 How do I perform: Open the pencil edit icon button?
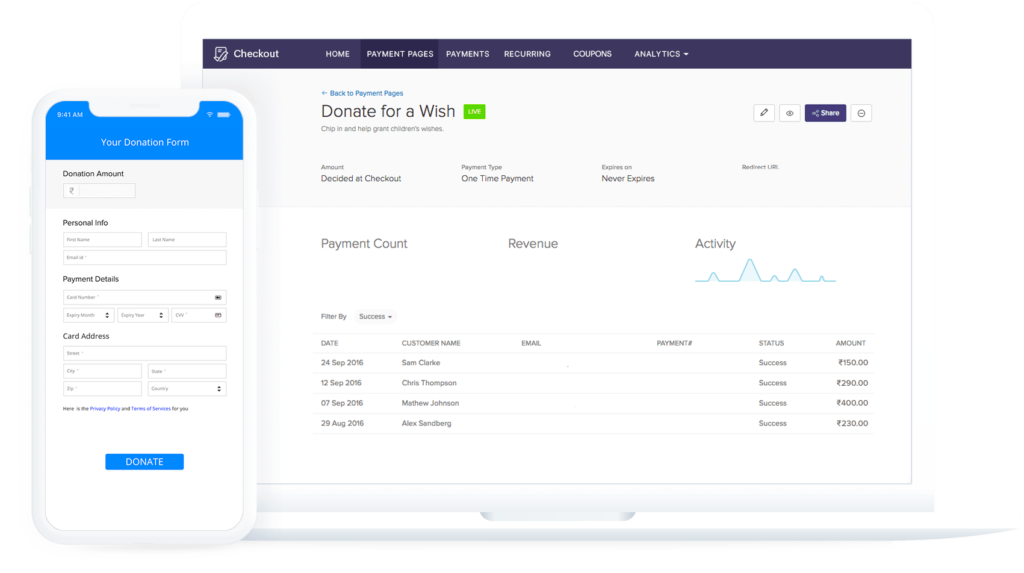[x=763, y=113]
